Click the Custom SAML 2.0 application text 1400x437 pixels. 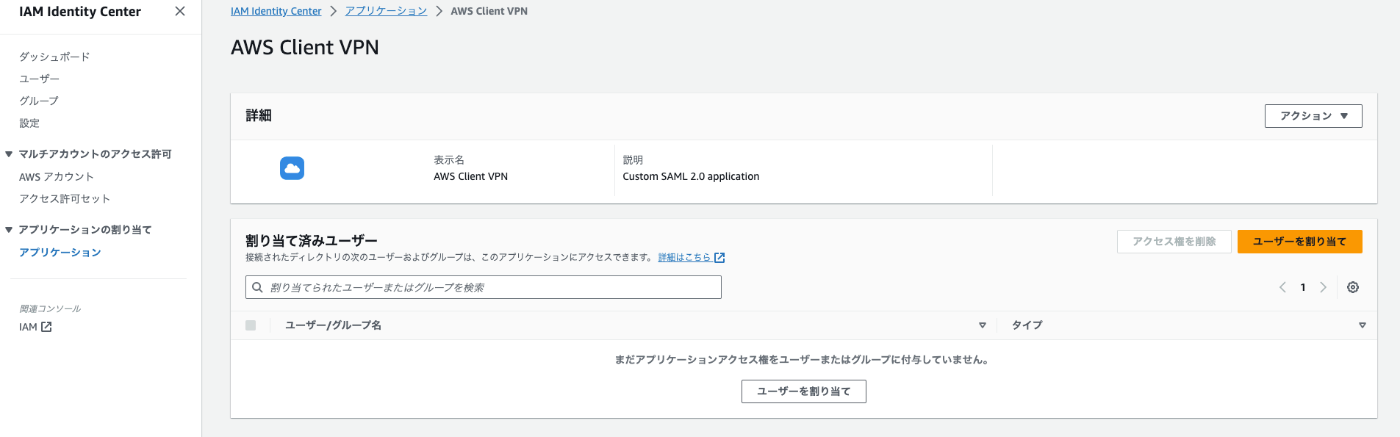[x=691, y=177]
